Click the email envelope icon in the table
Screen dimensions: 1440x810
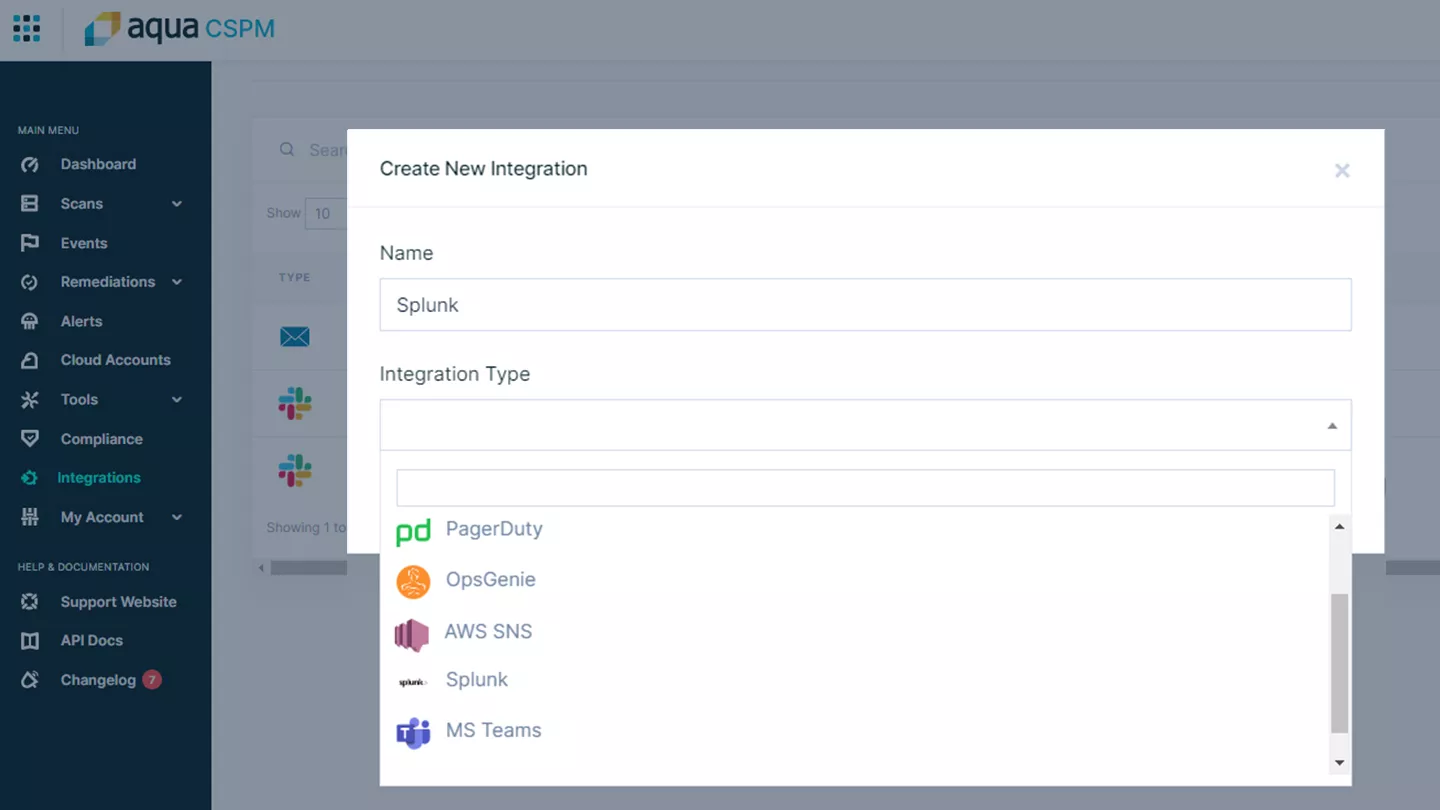coord(294,337)
